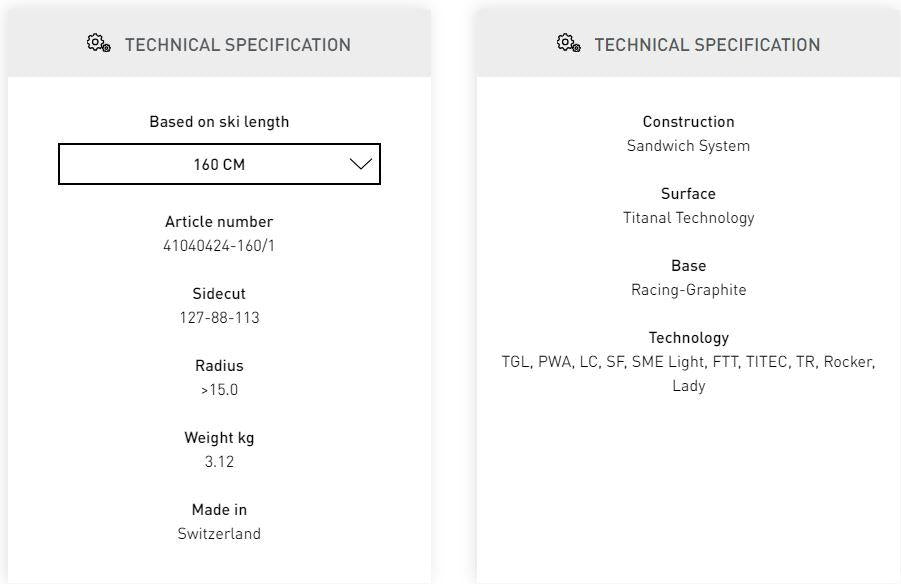Click the sidecut value 127-88-113
The height and width of the screenshot is (584, 901).
[219, 318]
